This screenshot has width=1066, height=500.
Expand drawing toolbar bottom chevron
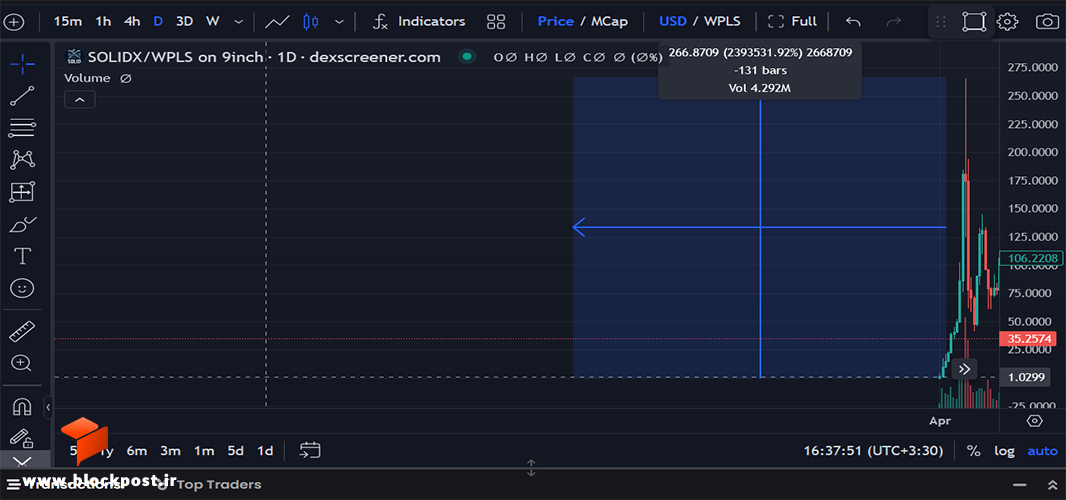pos(22,461)
